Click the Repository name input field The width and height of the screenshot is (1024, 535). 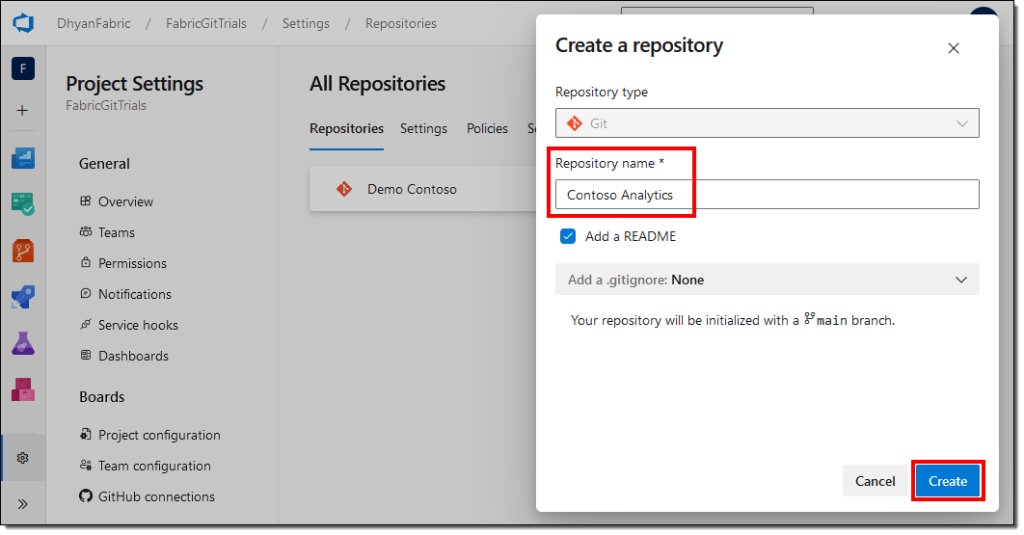tap(766, 195)
